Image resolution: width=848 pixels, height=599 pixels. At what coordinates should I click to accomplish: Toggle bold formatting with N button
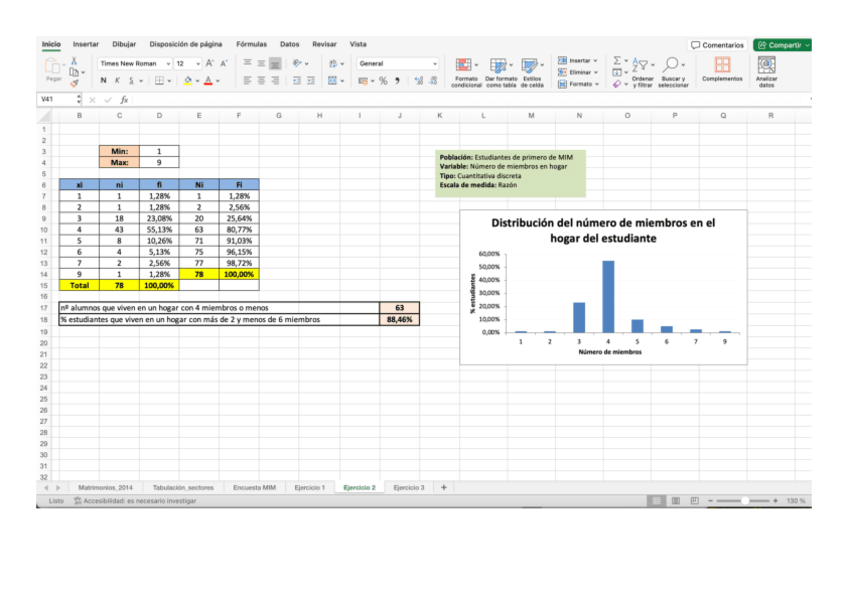103,80
